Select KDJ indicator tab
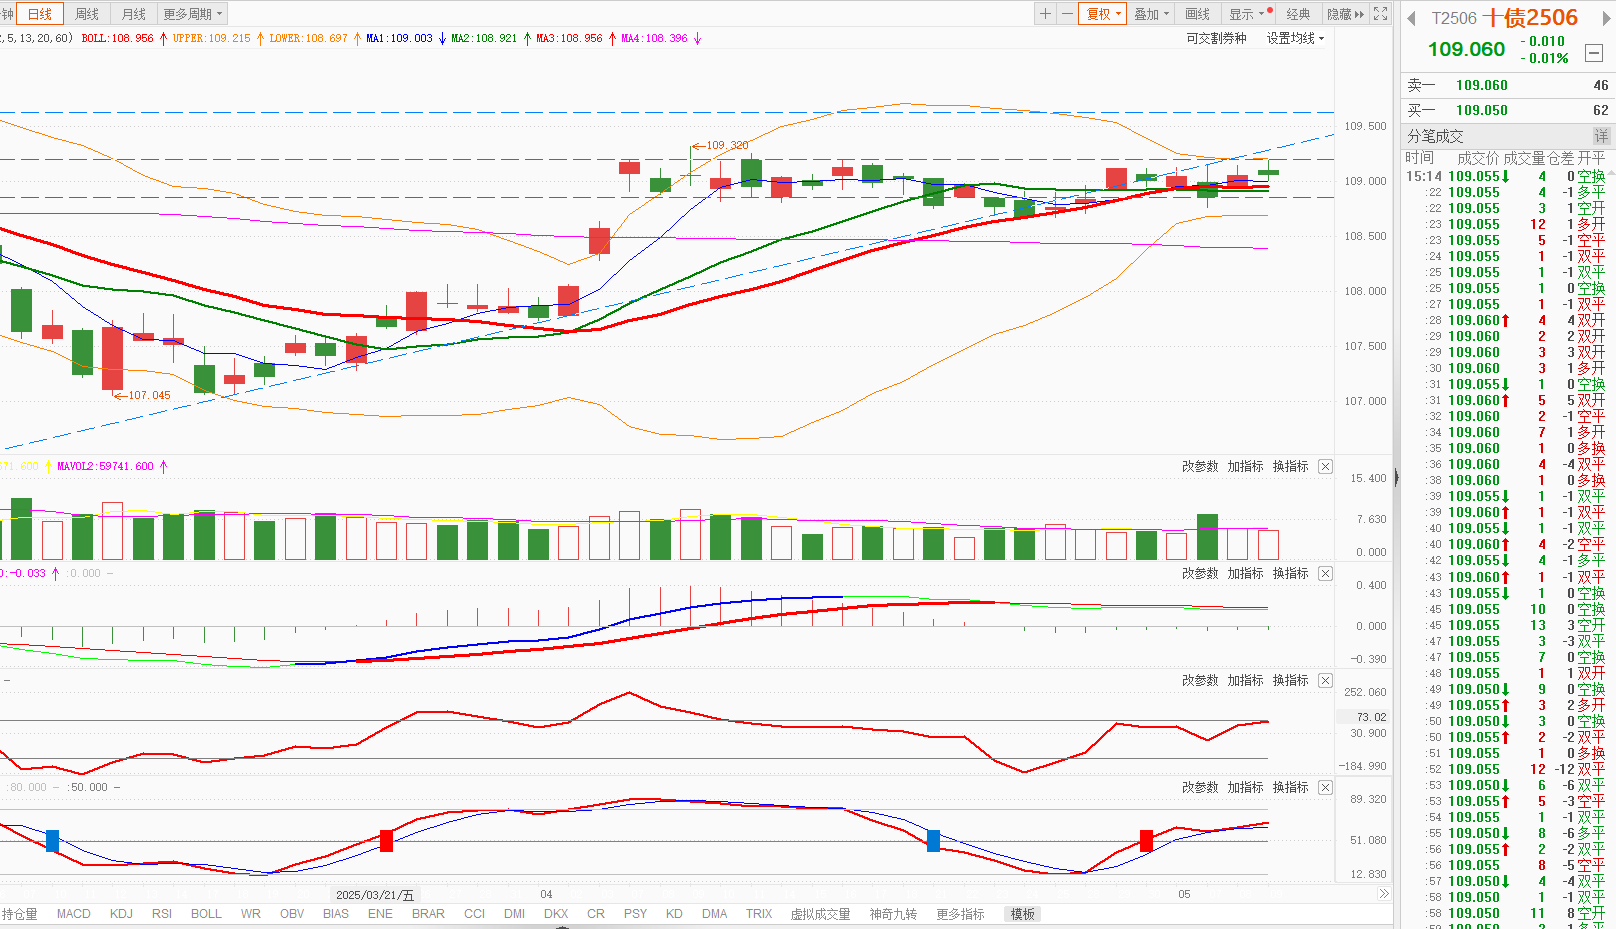Image resolution: width=1616 pixels, height=929 pixels. pyautogui.click(x=121, y=914)
